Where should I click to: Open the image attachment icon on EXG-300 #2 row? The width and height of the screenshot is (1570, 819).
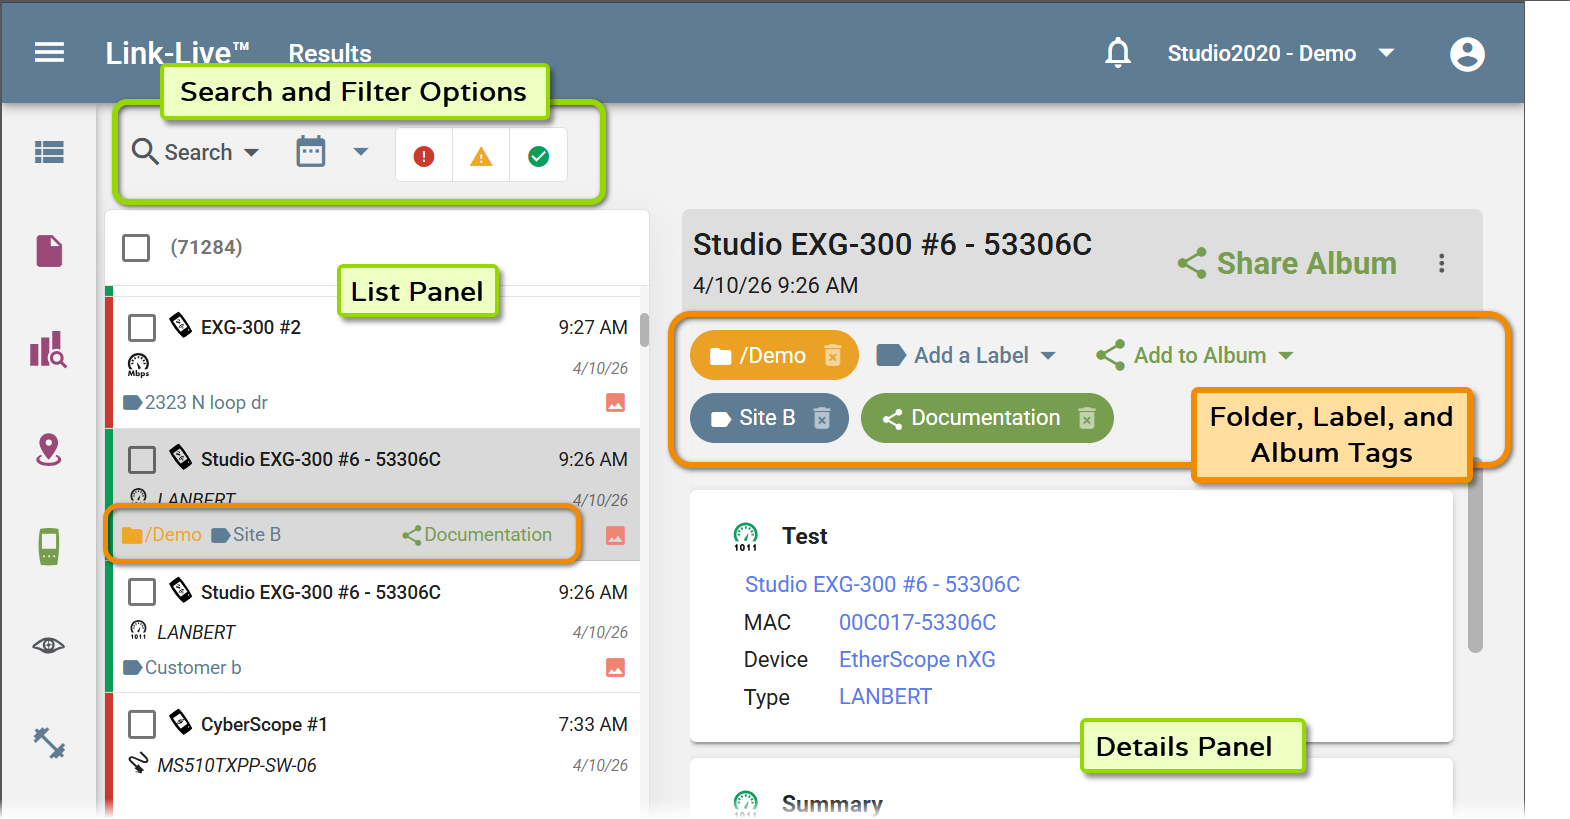point(615,402)
